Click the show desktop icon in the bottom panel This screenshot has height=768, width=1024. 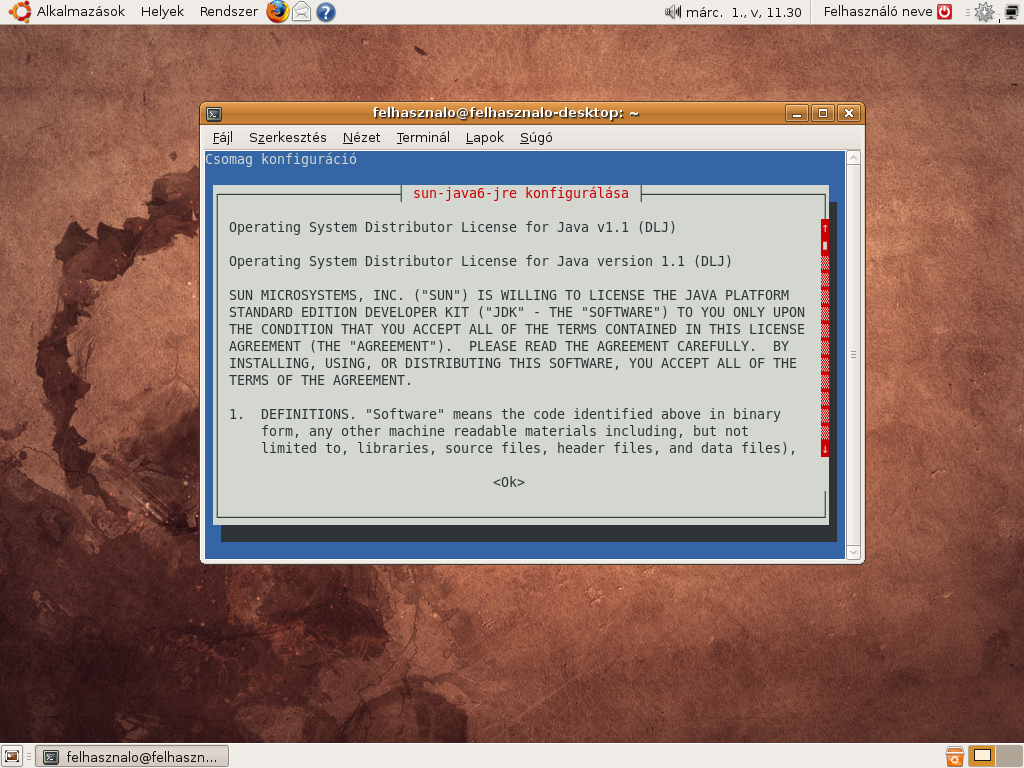pyautogui.click(x=12, y=756)
